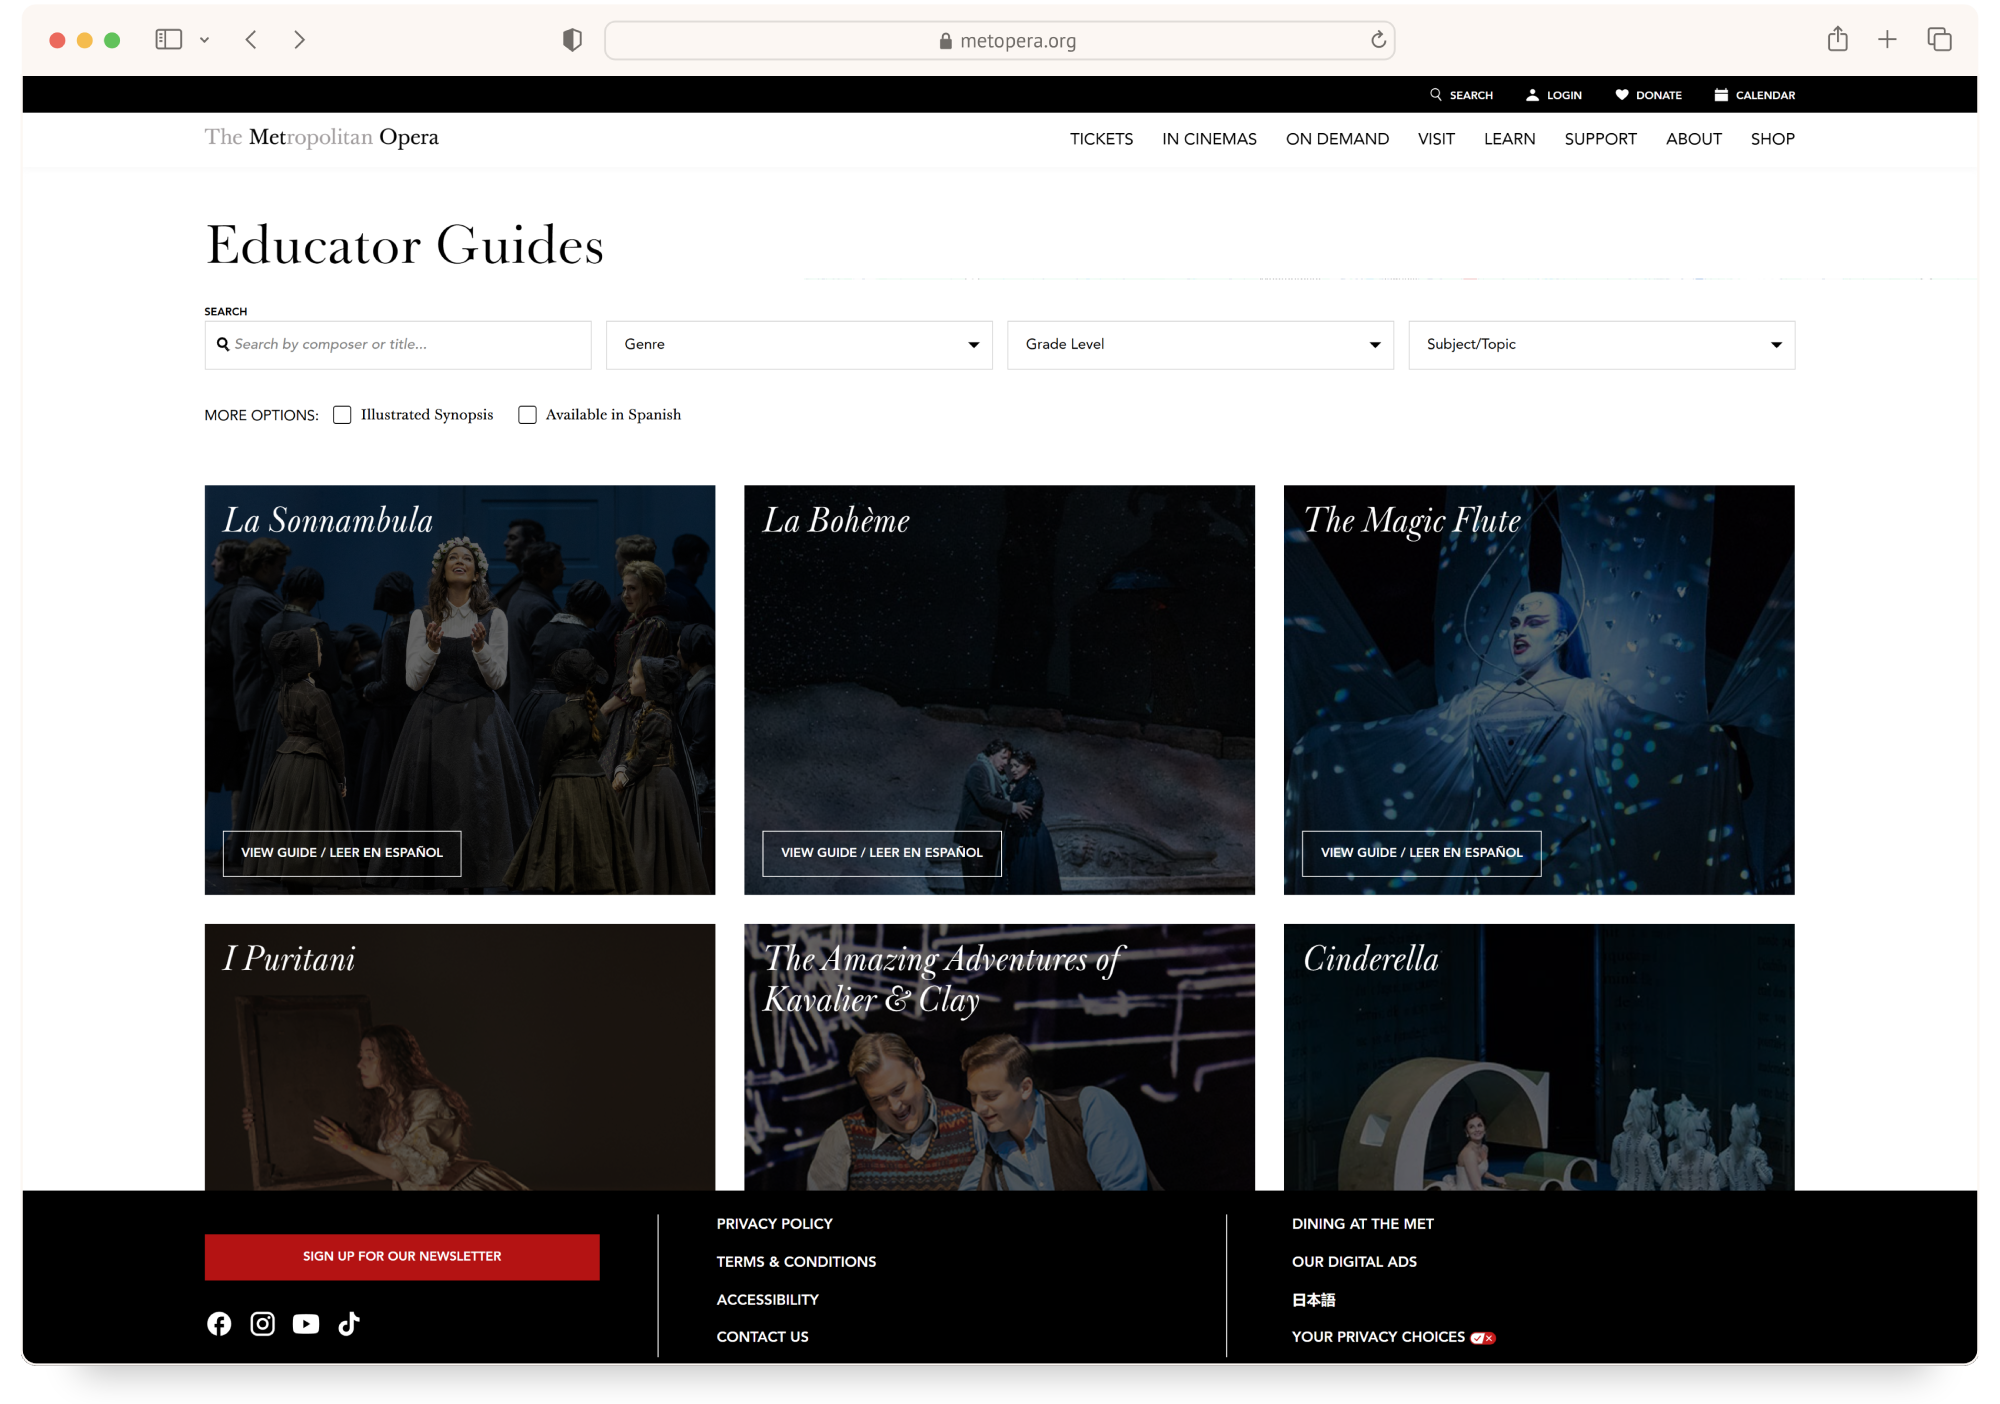The height and width of the screenshot is (1404, 2000).
Task: Expand the Subject/Topic dropdown
Action: click(x=1601, y=345)
